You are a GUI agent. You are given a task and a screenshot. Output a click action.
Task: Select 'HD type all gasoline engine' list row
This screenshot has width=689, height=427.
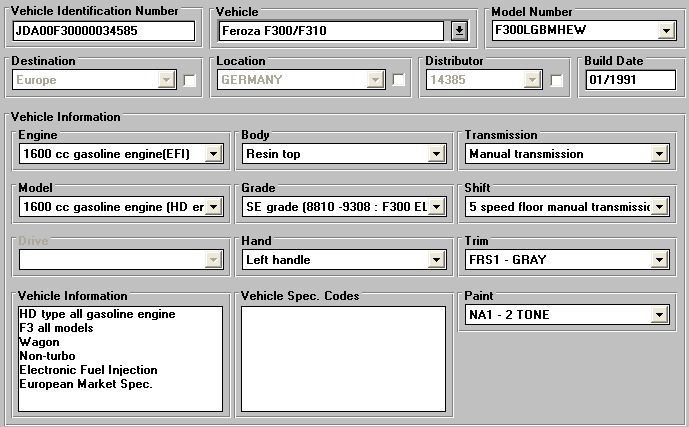[x=120, y=314]
